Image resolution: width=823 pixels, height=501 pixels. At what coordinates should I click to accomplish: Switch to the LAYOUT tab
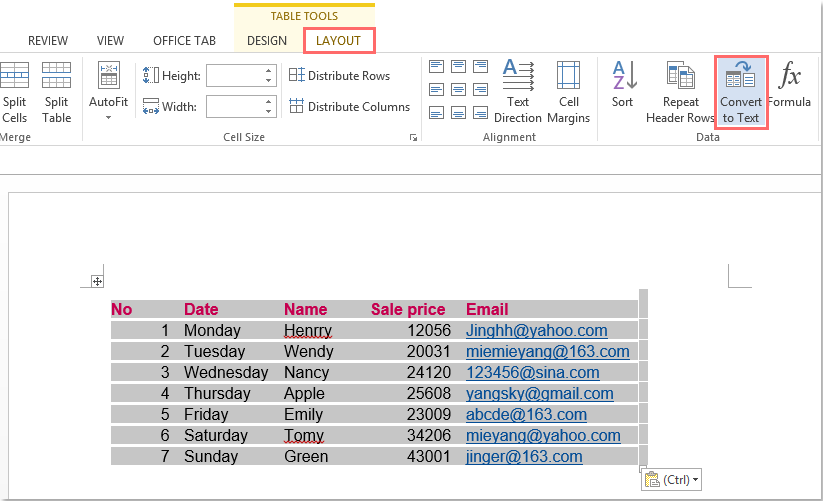click(338, 41)
